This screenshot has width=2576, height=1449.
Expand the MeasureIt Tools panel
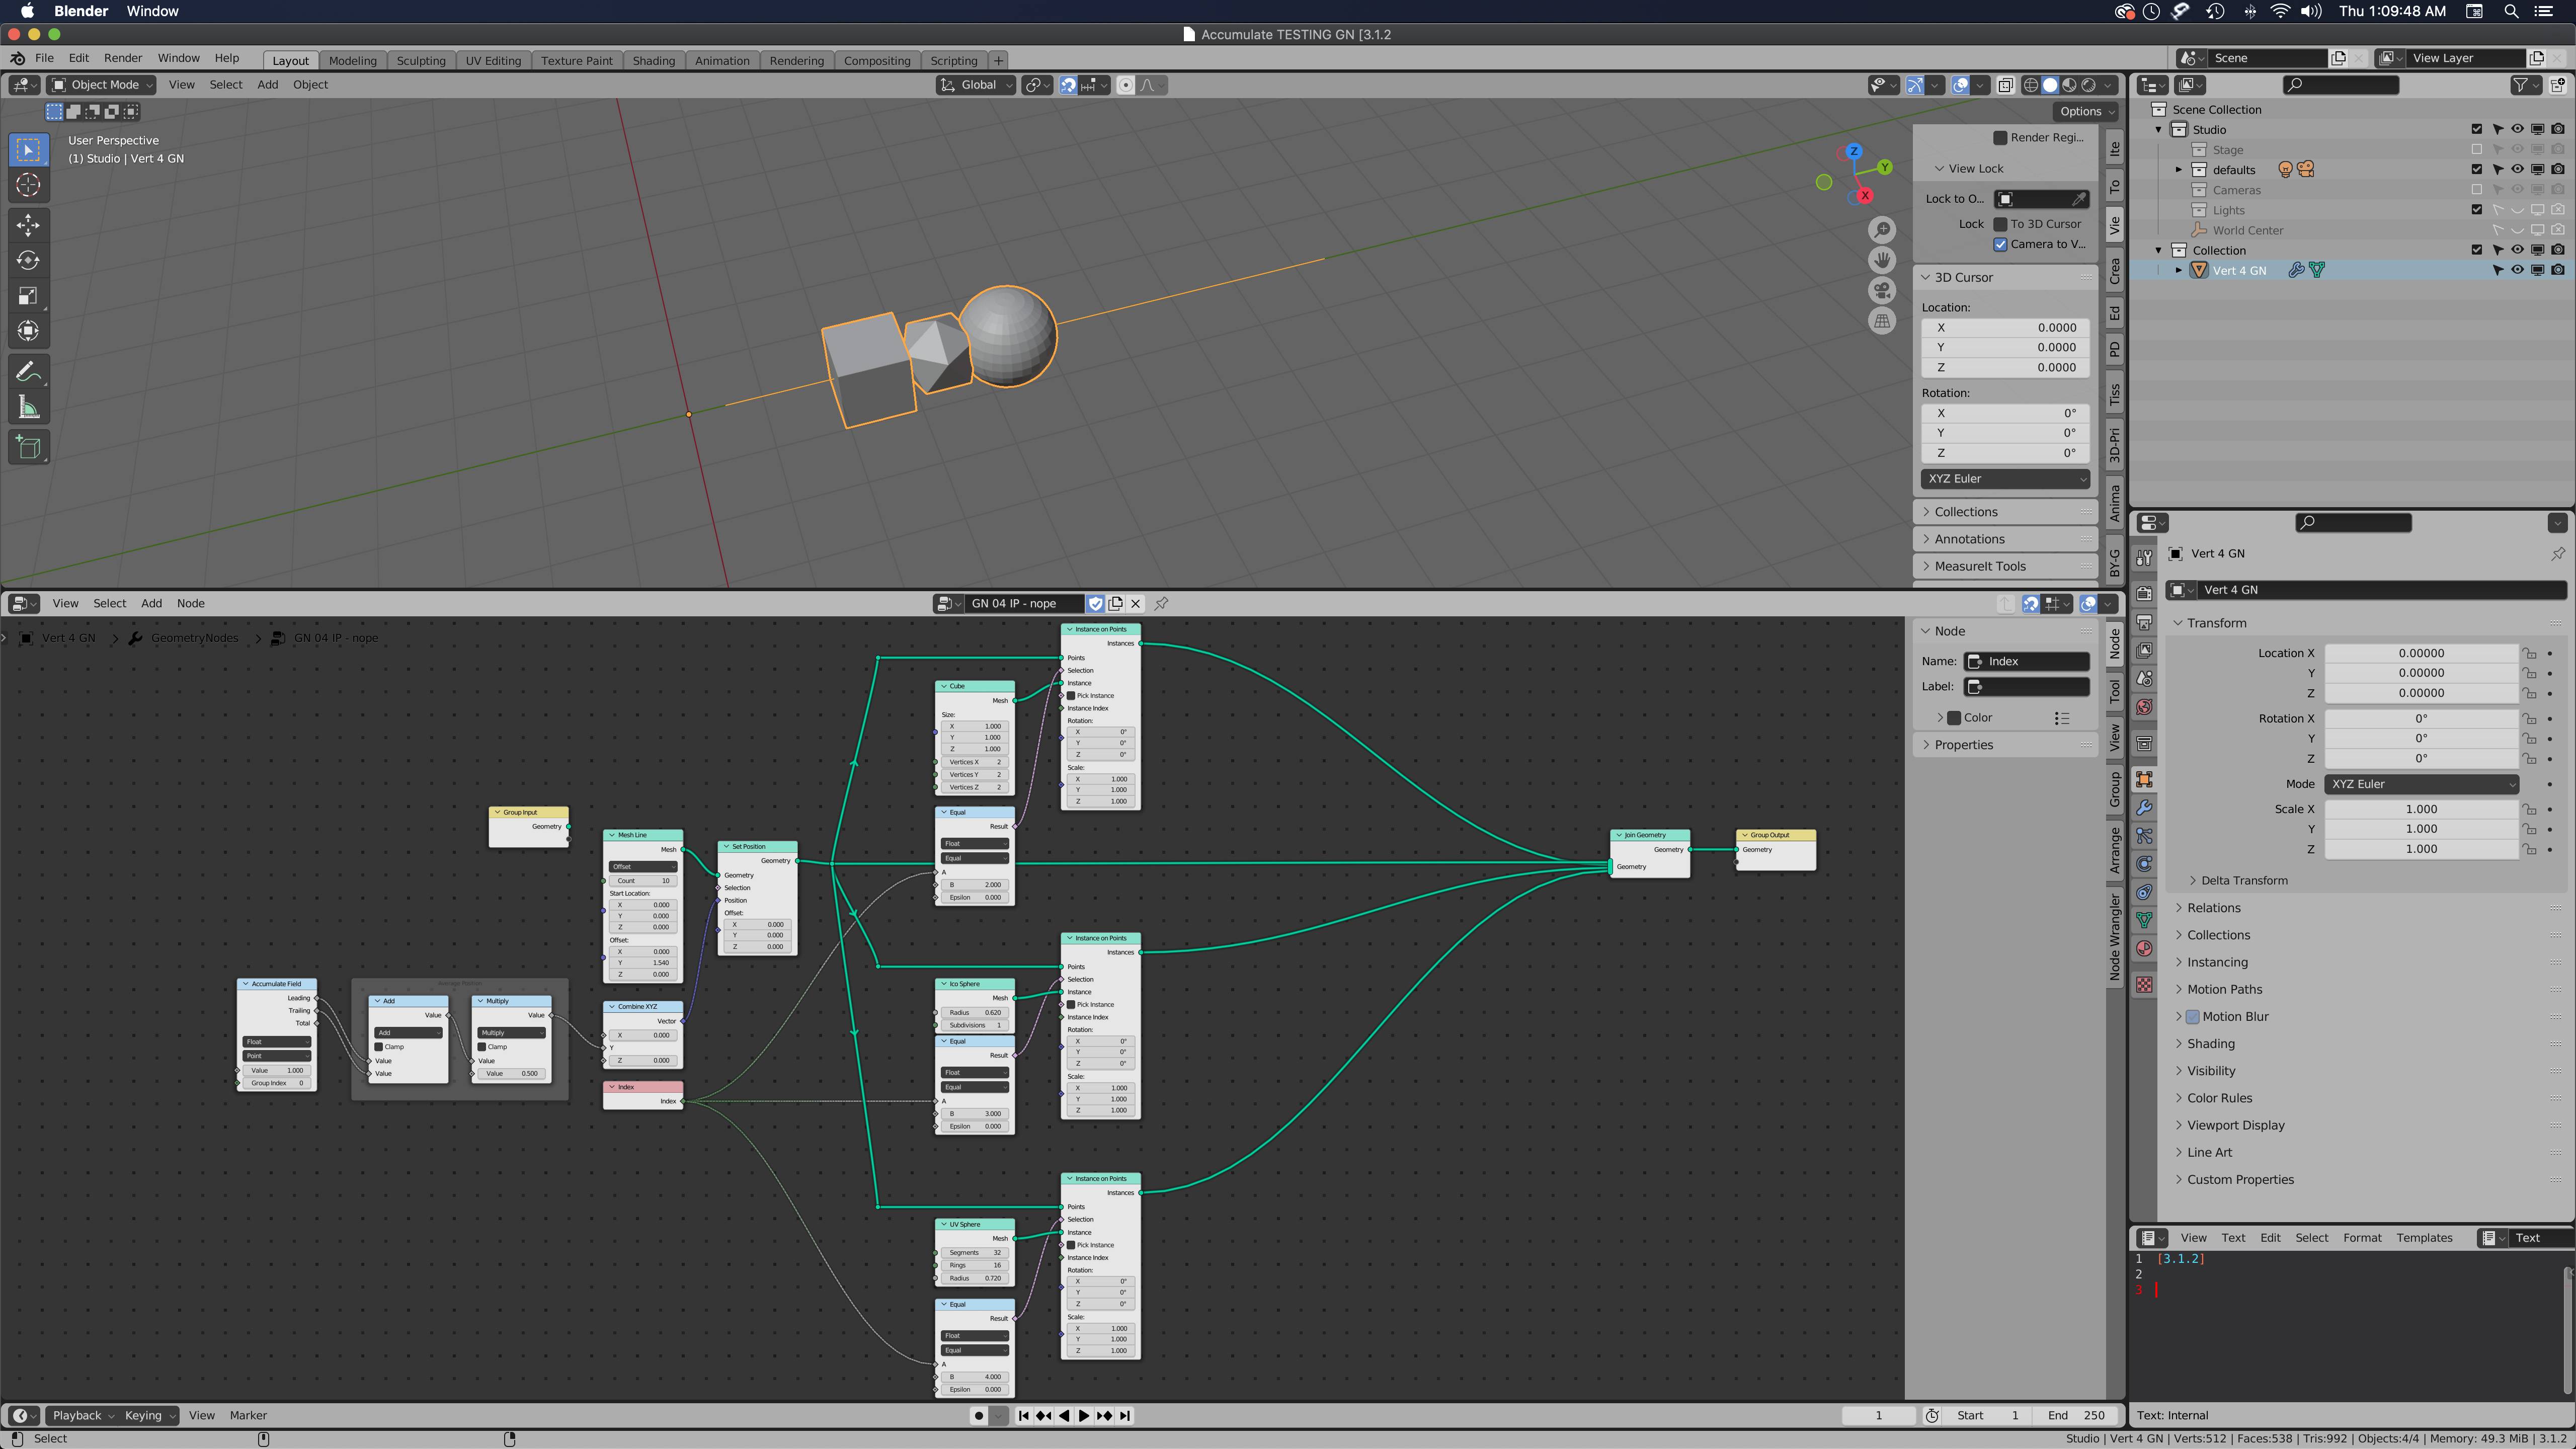pos(1979,566)
